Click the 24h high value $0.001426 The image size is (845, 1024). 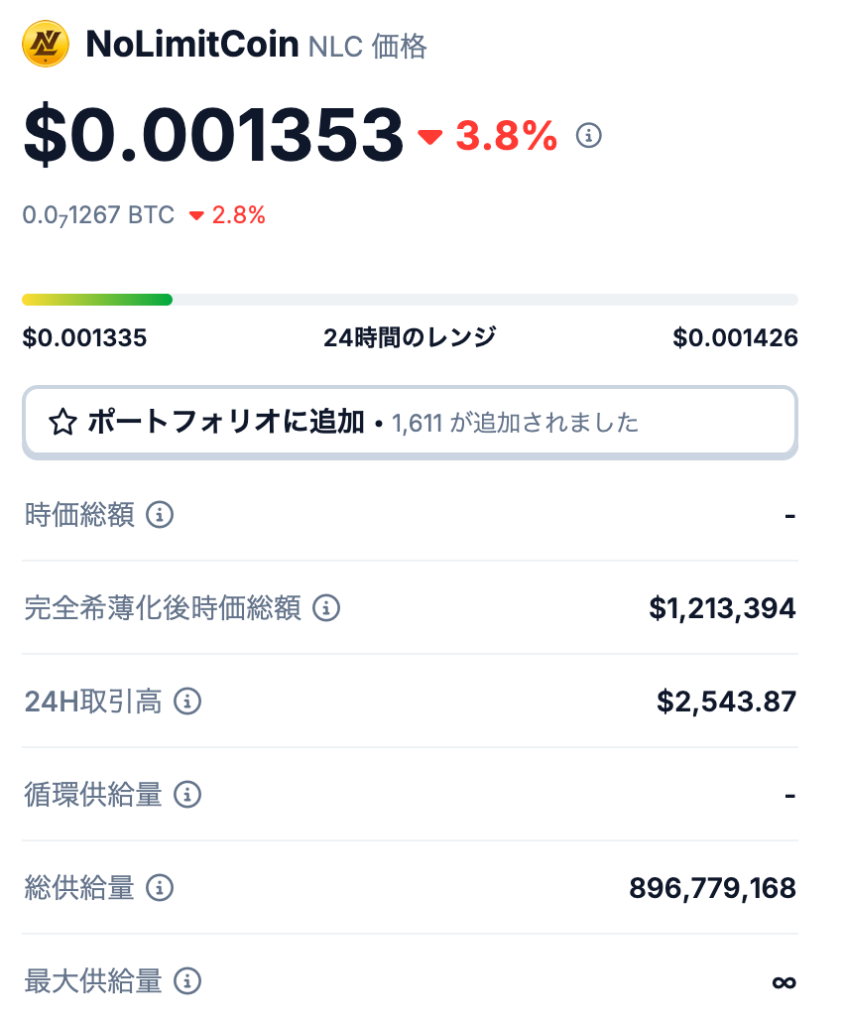735,338
